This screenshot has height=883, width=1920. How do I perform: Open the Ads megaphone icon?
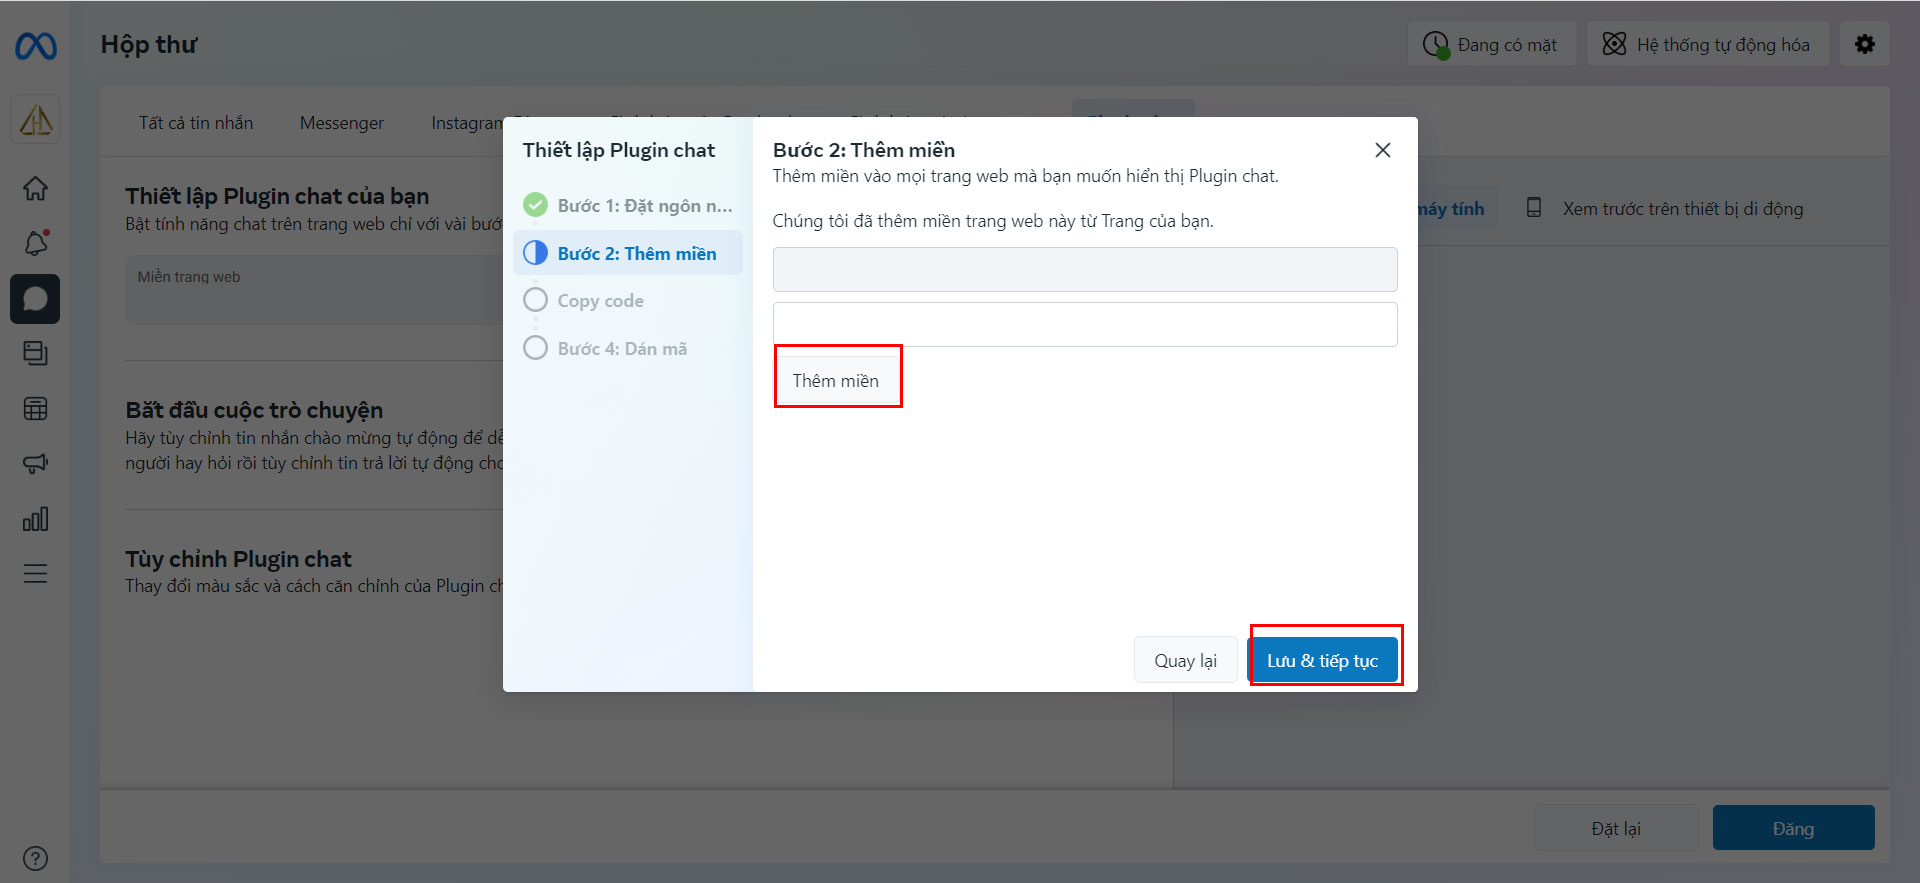35,463
